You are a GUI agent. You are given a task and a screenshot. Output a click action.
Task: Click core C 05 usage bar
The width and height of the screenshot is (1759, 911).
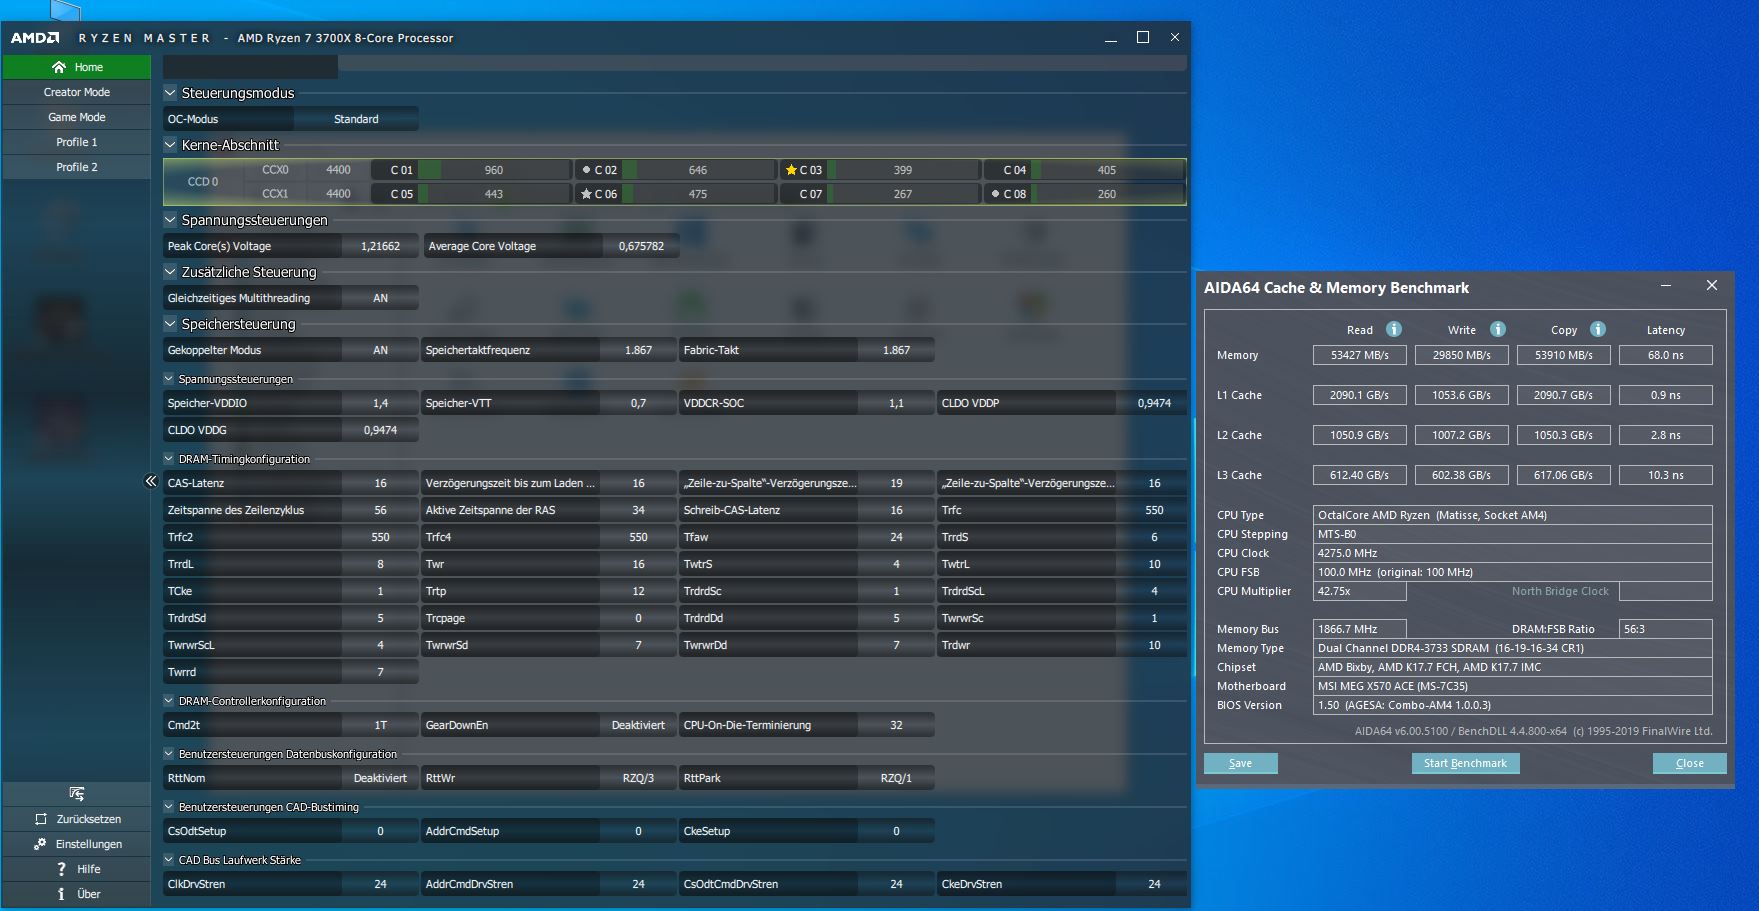(x=494, y=194)
